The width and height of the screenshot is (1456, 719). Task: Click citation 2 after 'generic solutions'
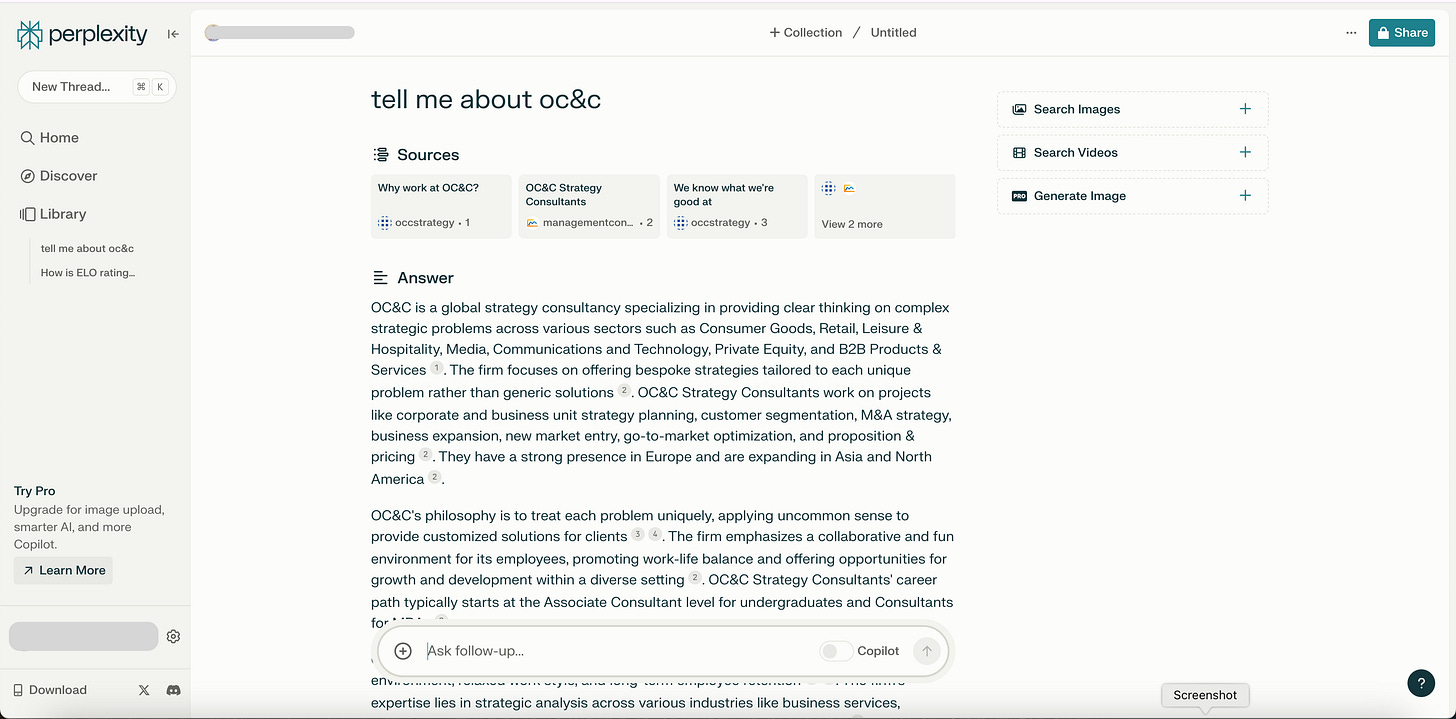pyautogui.click(x=624, y=391)
